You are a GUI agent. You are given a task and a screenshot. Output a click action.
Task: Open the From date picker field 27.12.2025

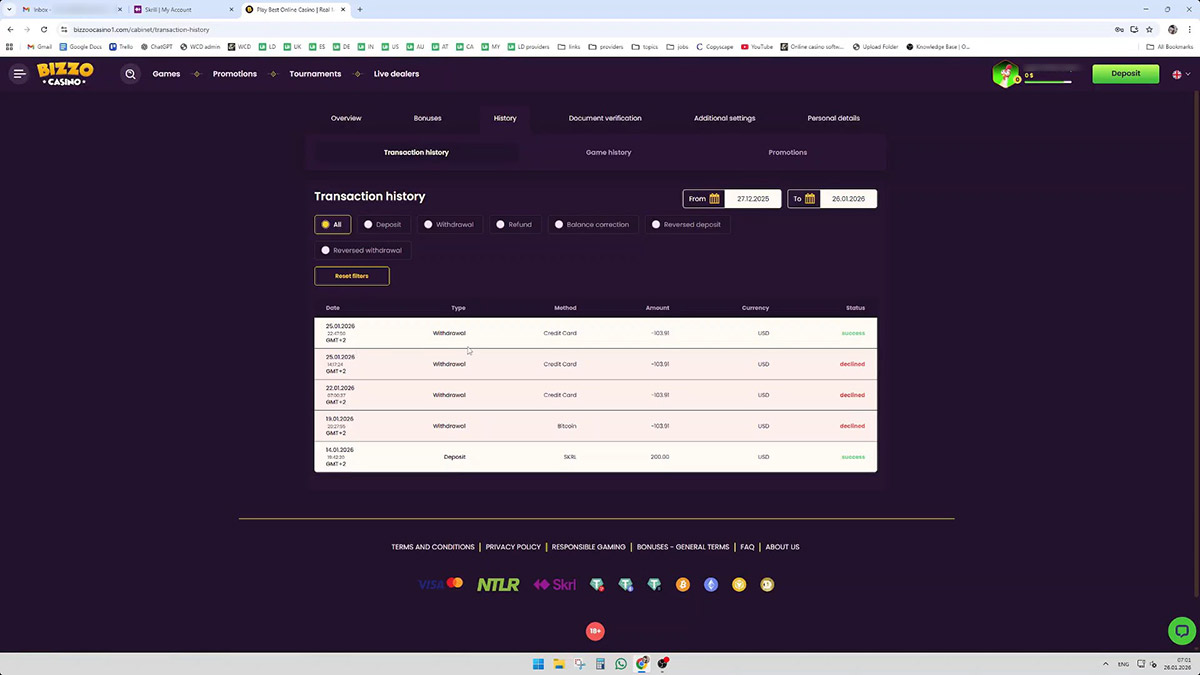click(x=752, y=199)
